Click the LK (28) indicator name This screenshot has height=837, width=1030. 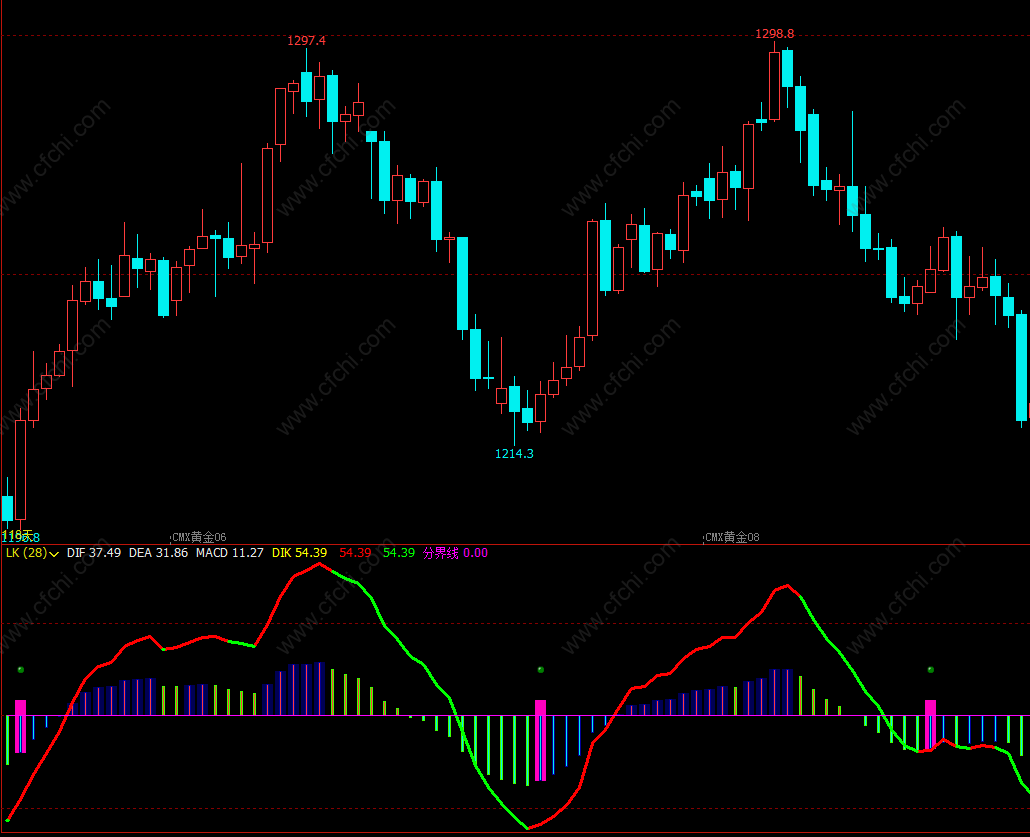26,553
